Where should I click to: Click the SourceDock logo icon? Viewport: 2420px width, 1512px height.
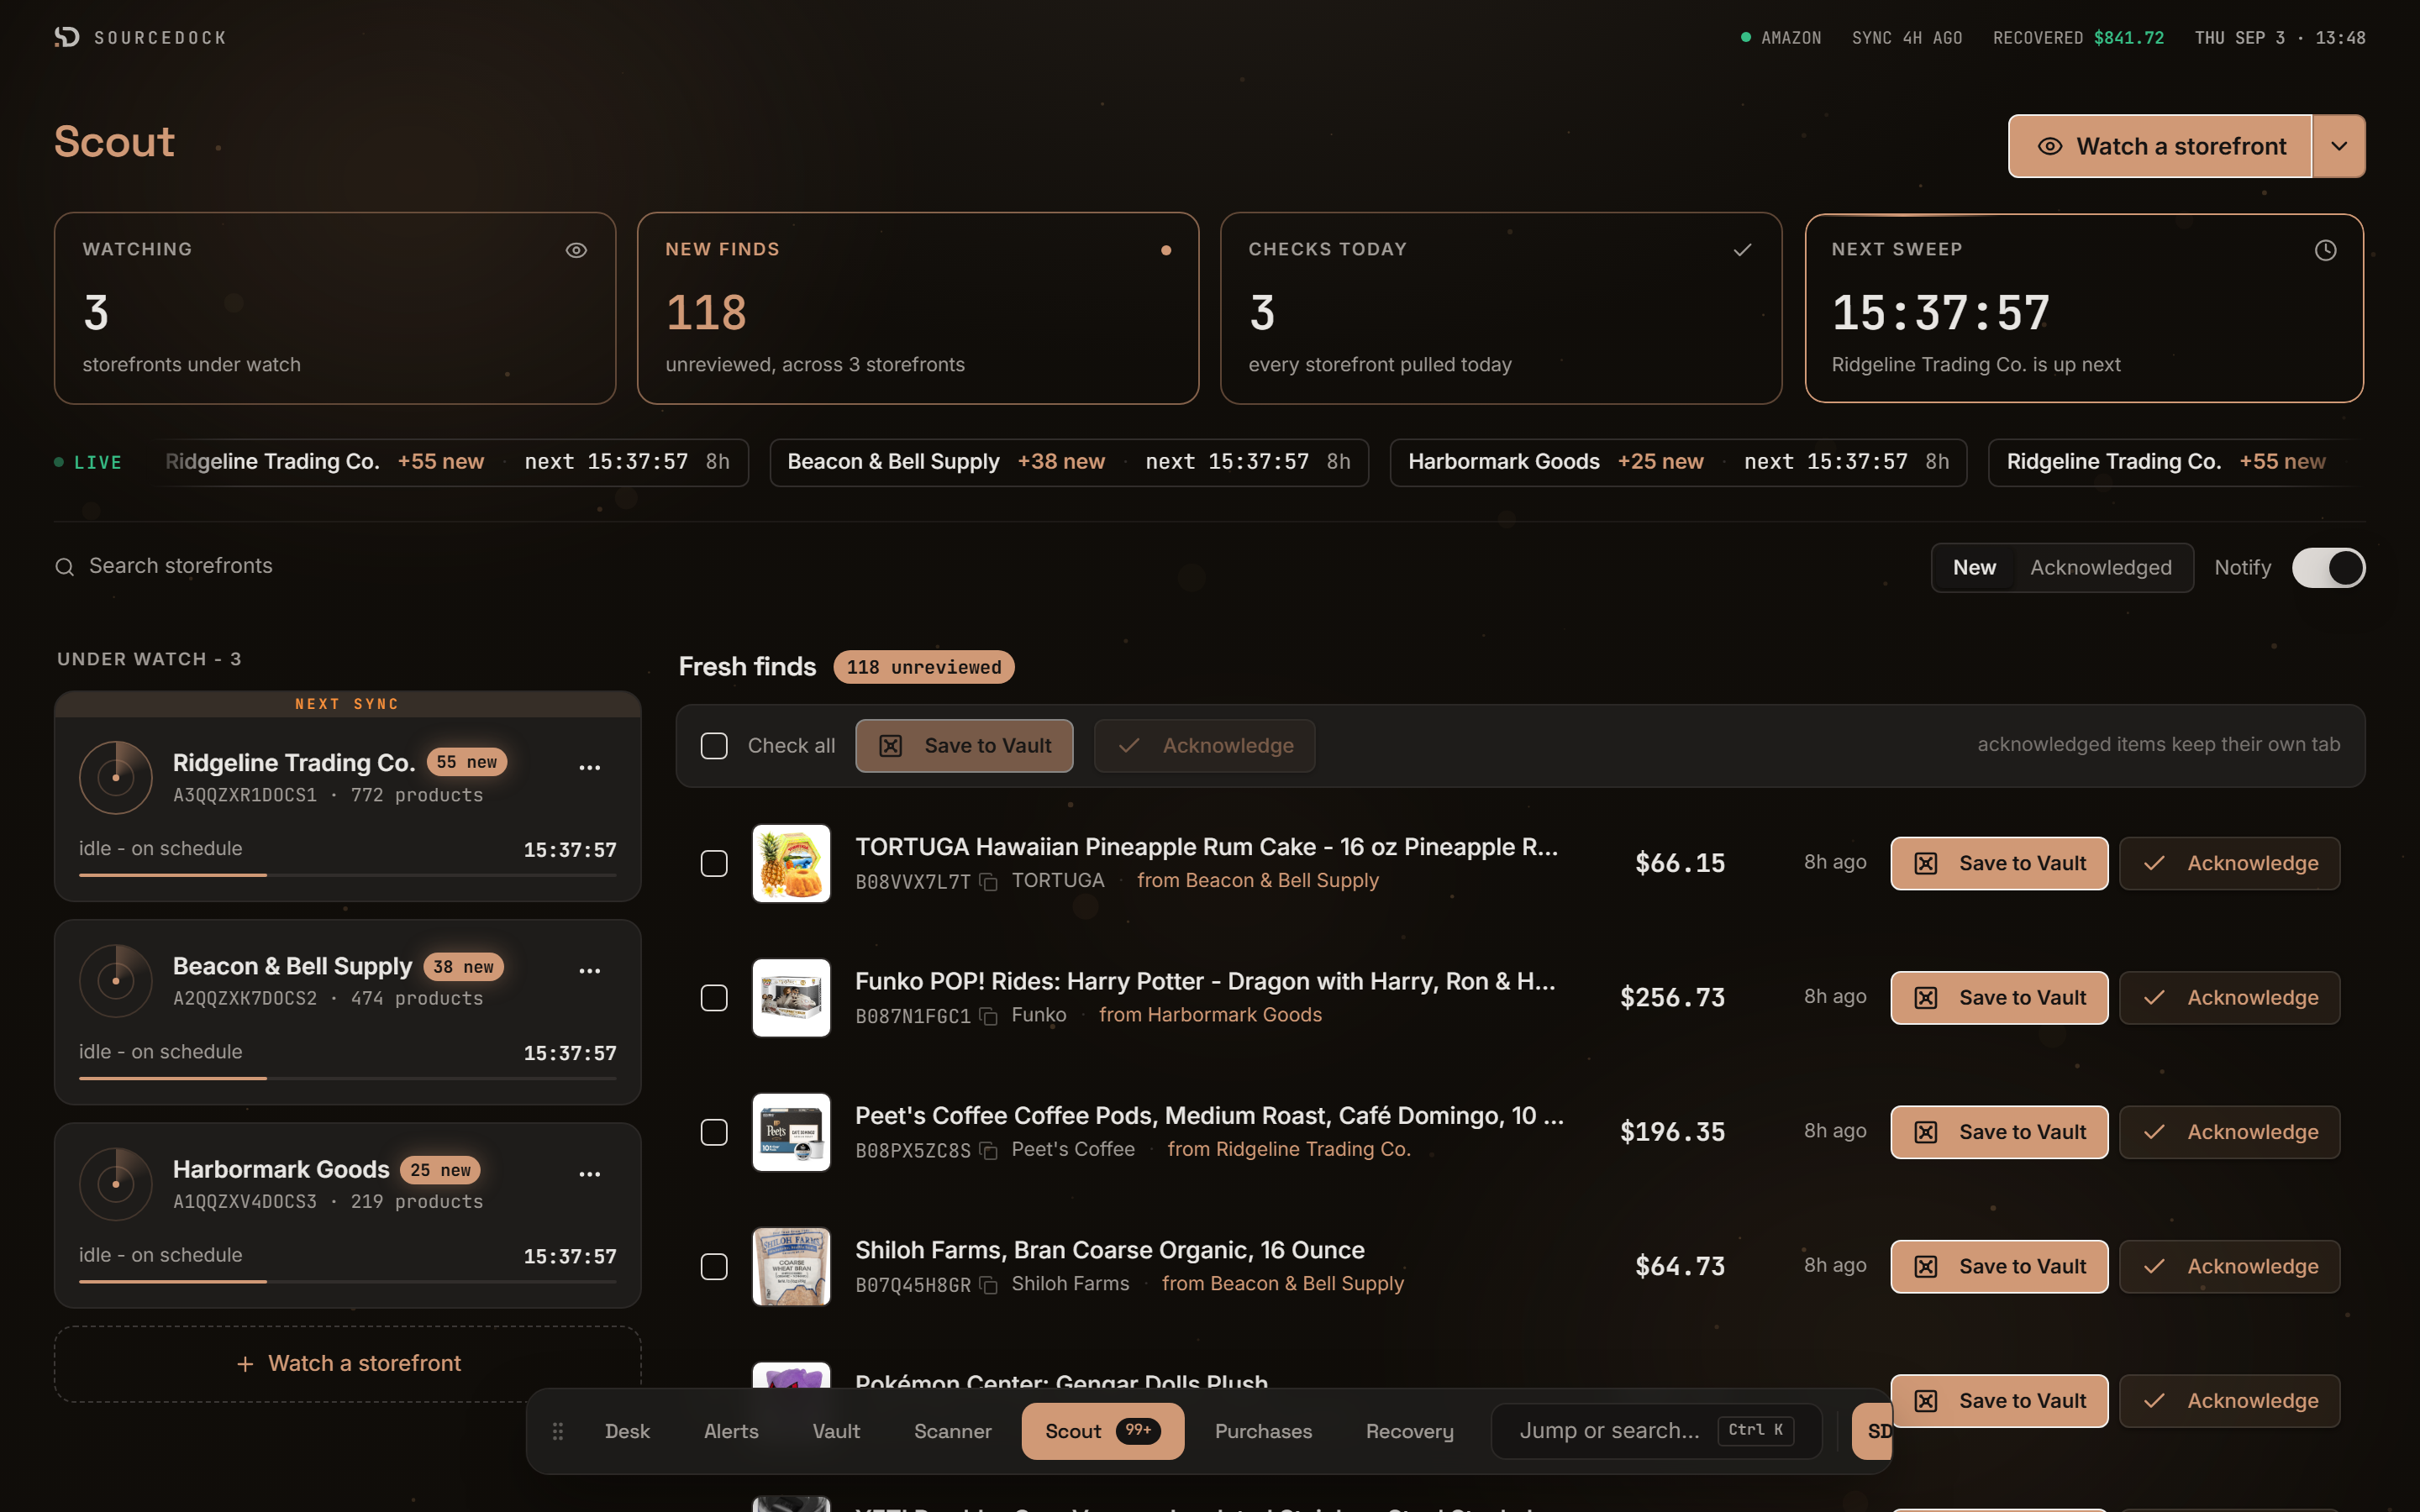coord(67,37)
